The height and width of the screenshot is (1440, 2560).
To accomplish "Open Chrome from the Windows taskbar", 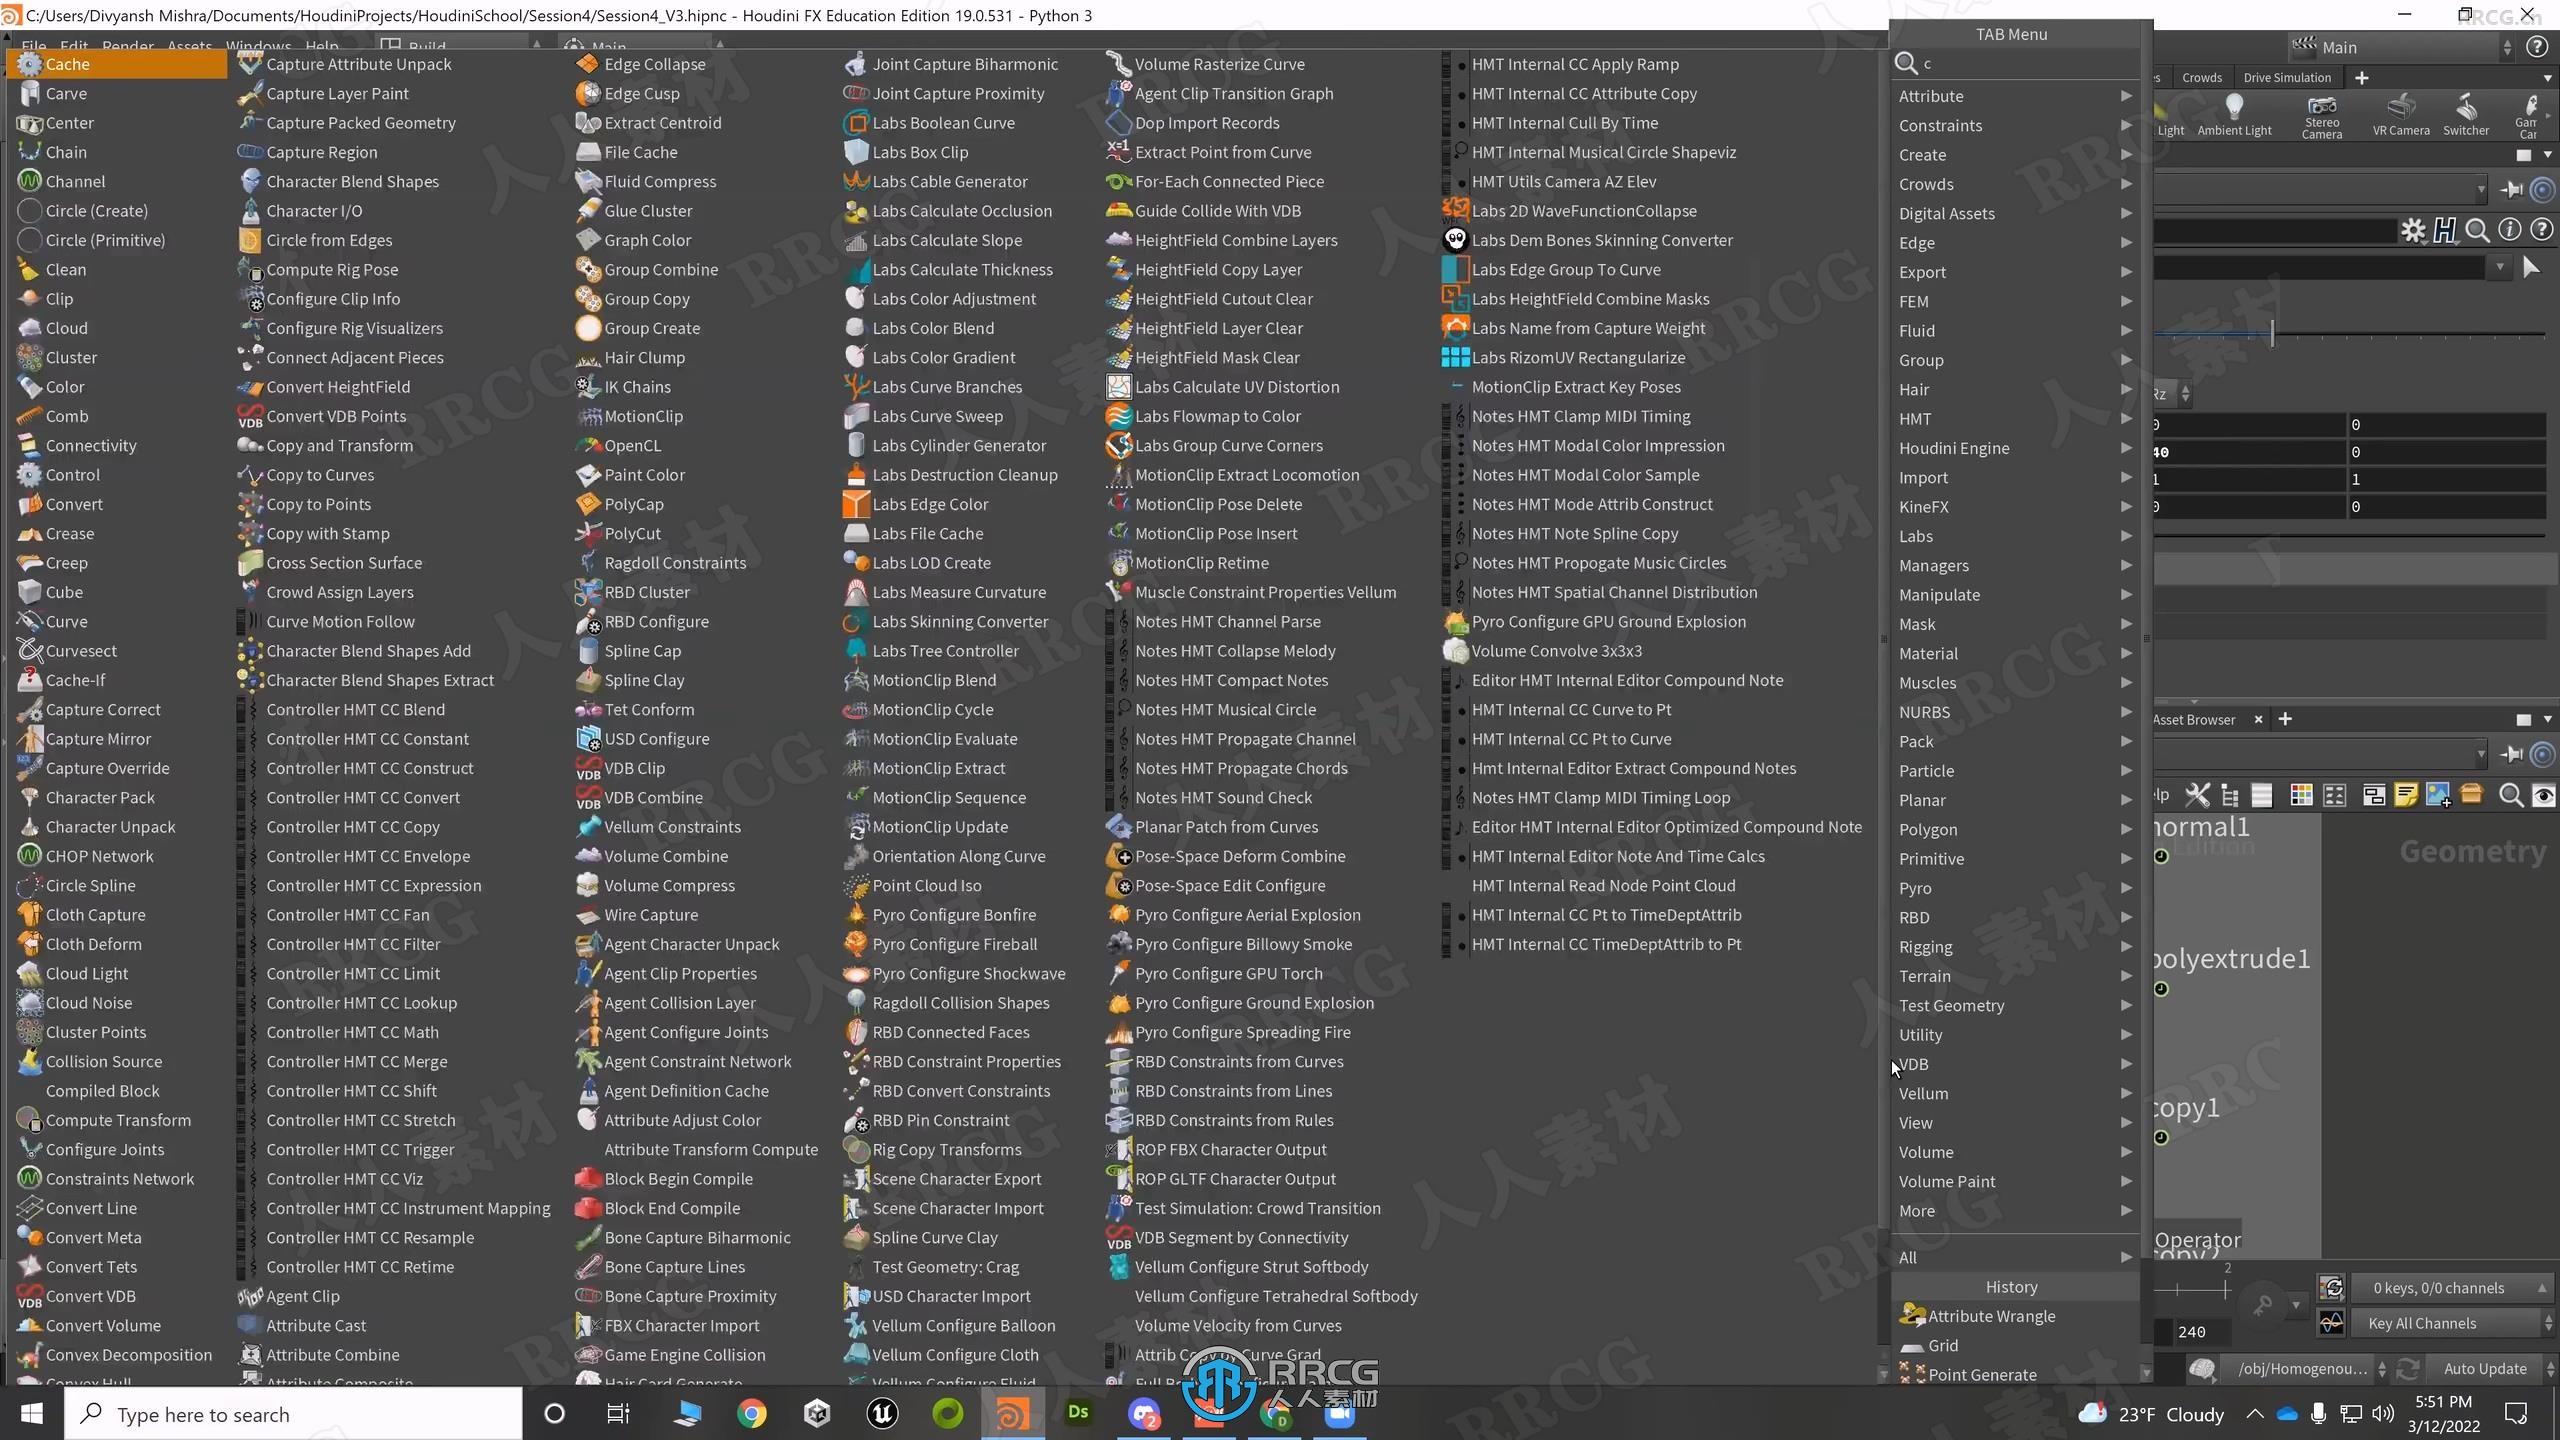I will pos(752,1413).
